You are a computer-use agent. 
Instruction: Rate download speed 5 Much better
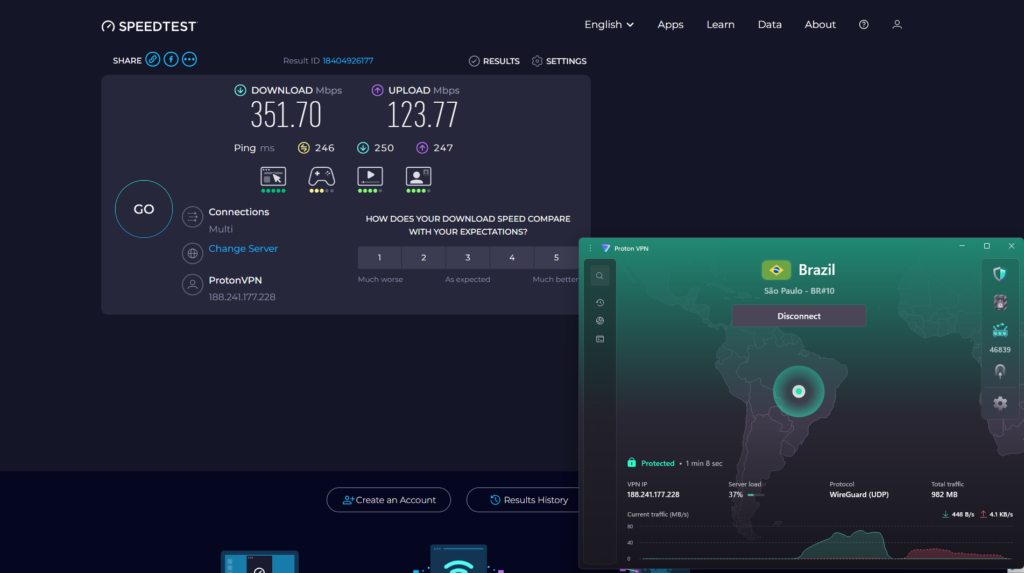pos(556,257)
